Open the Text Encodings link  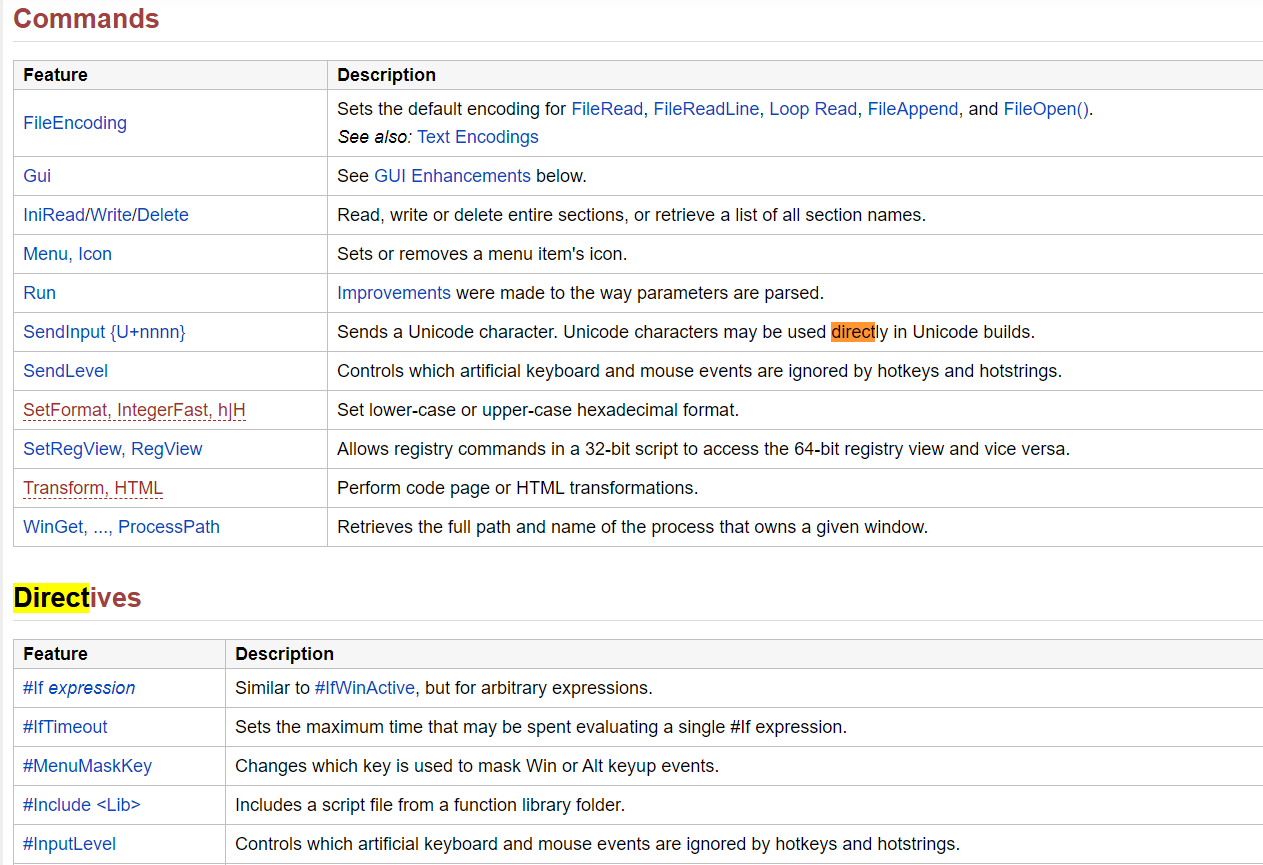478,137
